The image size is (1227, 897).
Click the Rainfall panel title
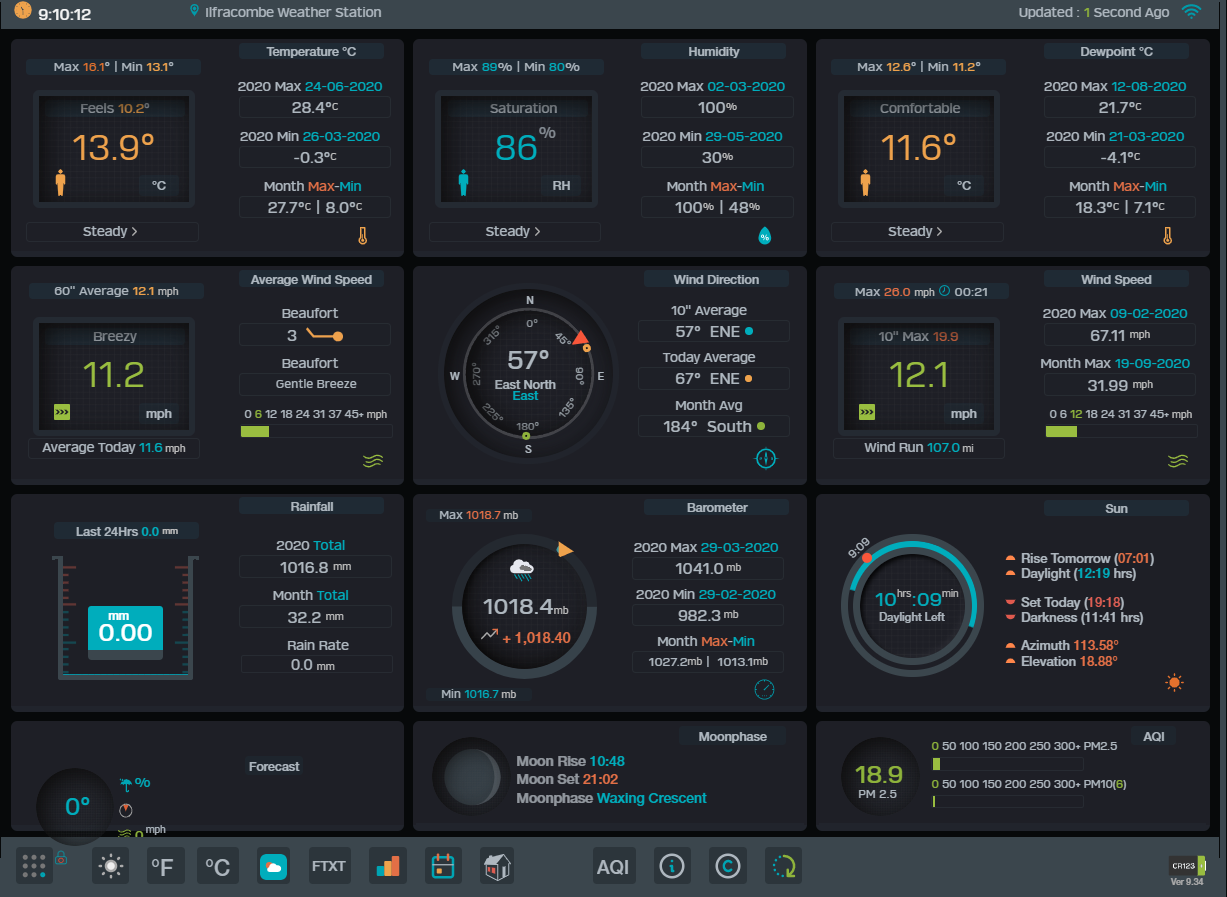tap(311, 507)
